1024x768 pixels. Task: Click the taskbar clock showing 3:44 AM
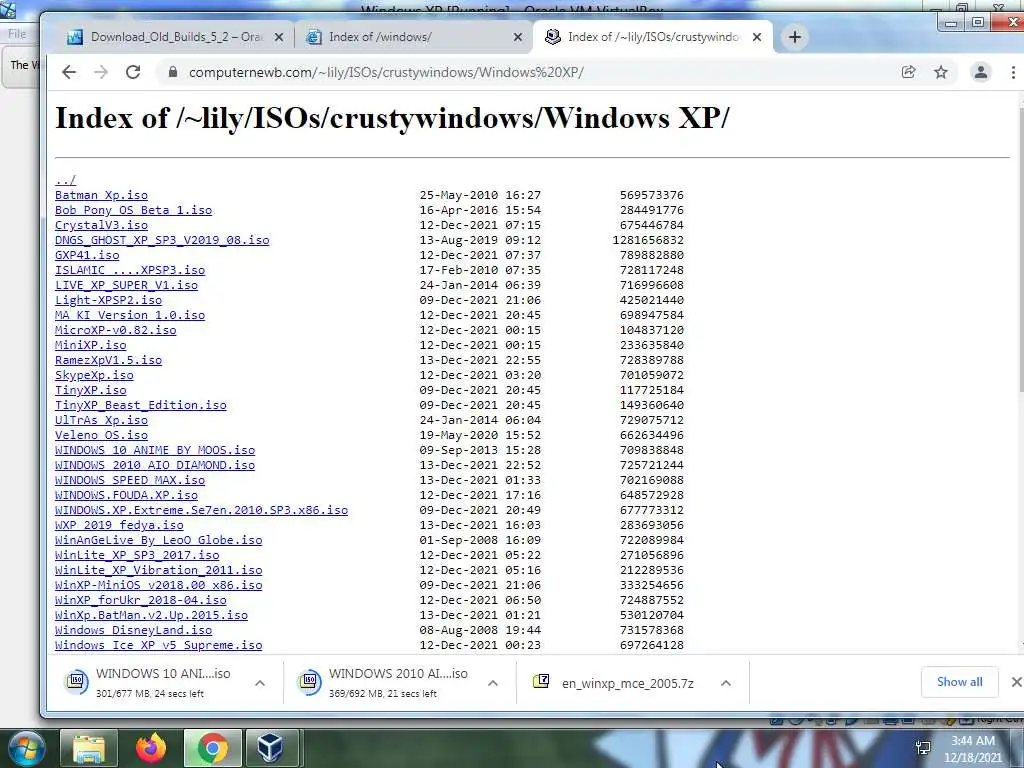(972, 749)
